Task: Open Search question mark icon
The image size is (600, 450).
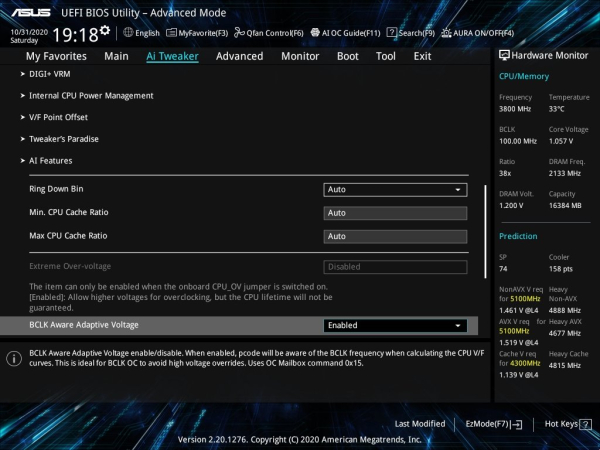Action: (391, 33)
